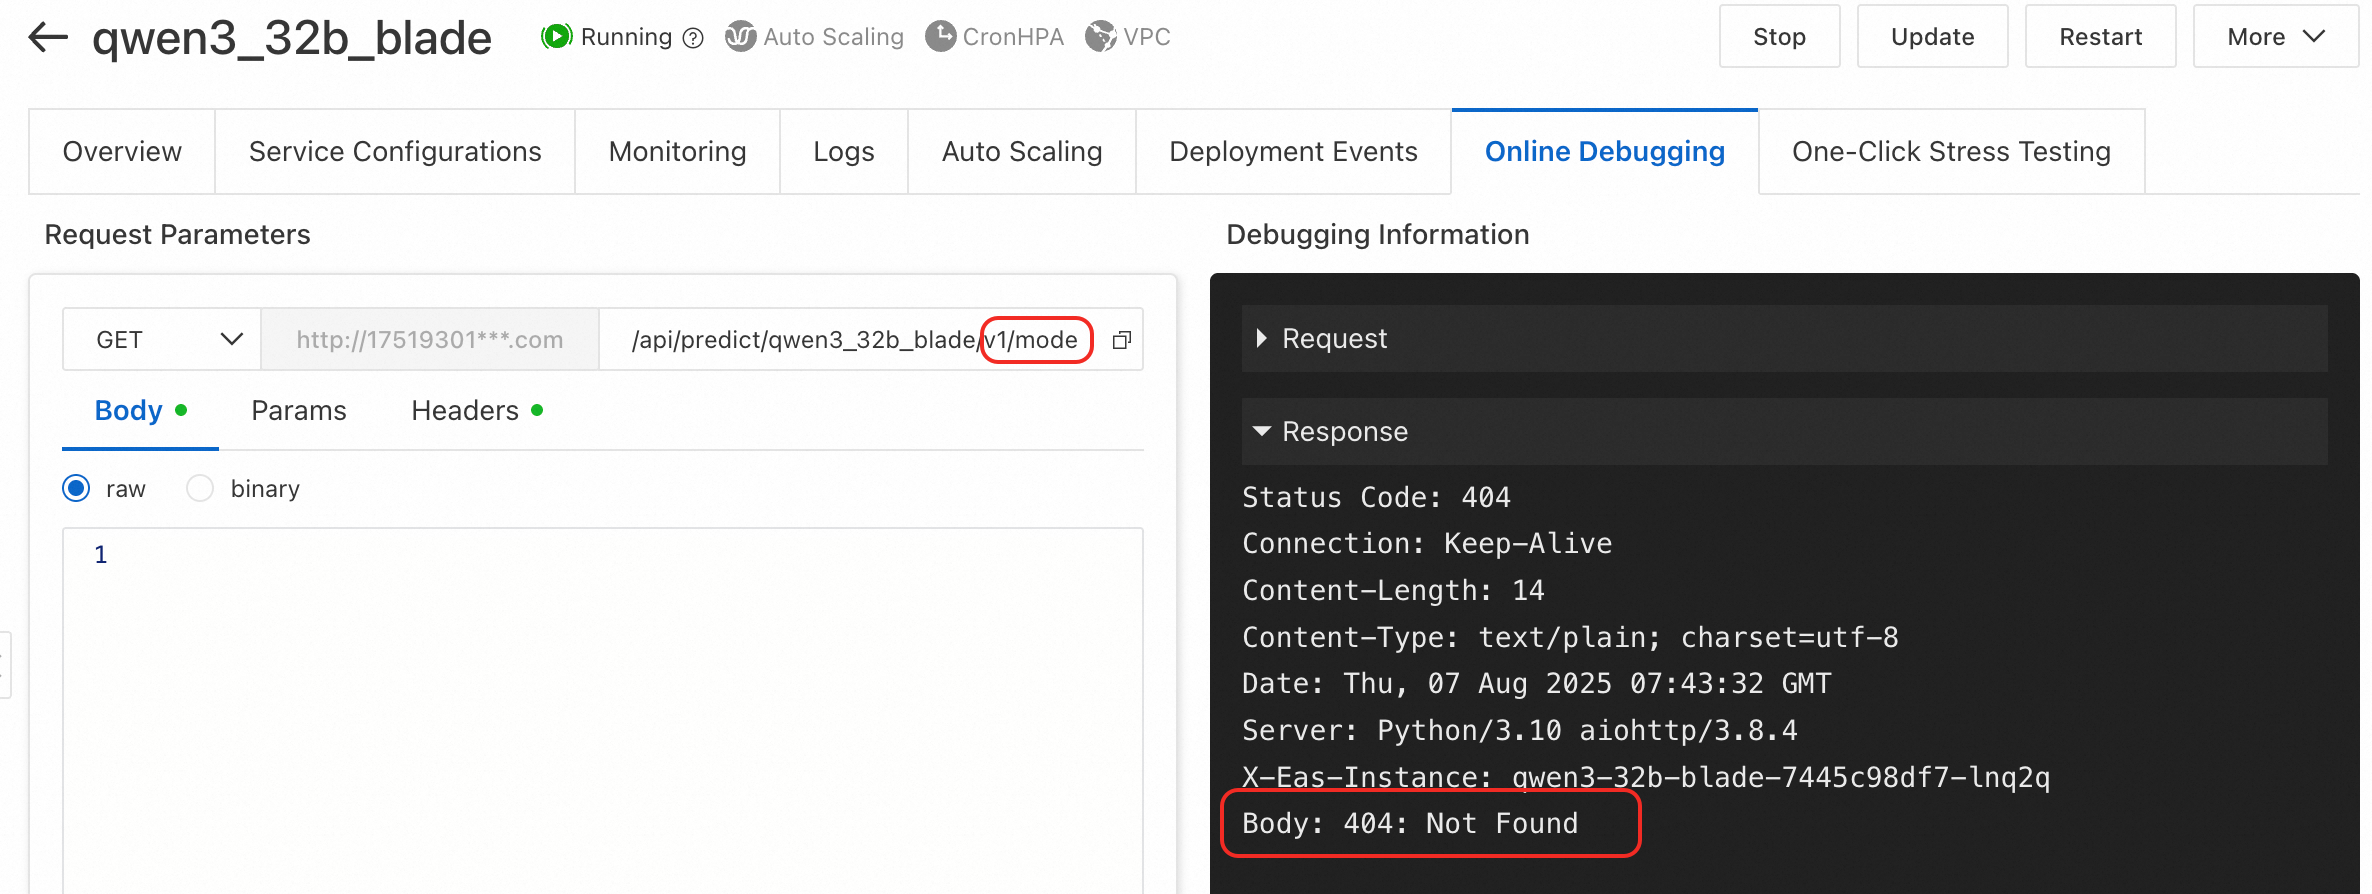The image size is (2372, 894).
Task: Open the More actions dropdown
Action: point(2275,37)
